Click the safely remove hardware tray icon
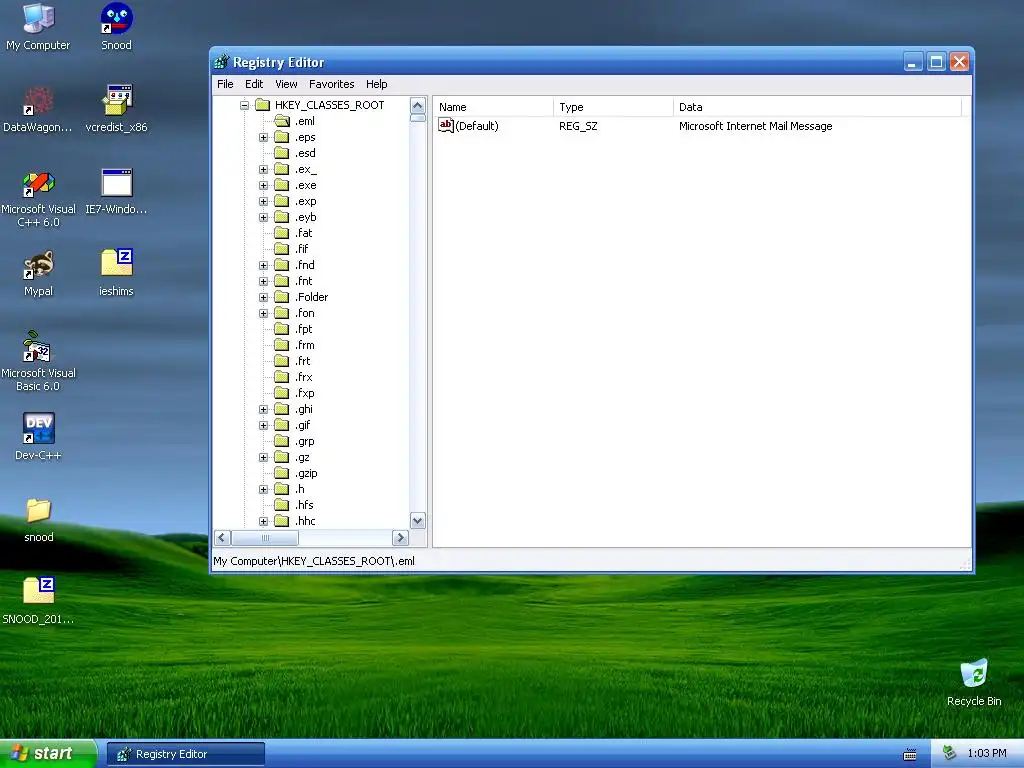Viewport: 1024px width, 768px height. pyautogui.click(x=949, y=753)
